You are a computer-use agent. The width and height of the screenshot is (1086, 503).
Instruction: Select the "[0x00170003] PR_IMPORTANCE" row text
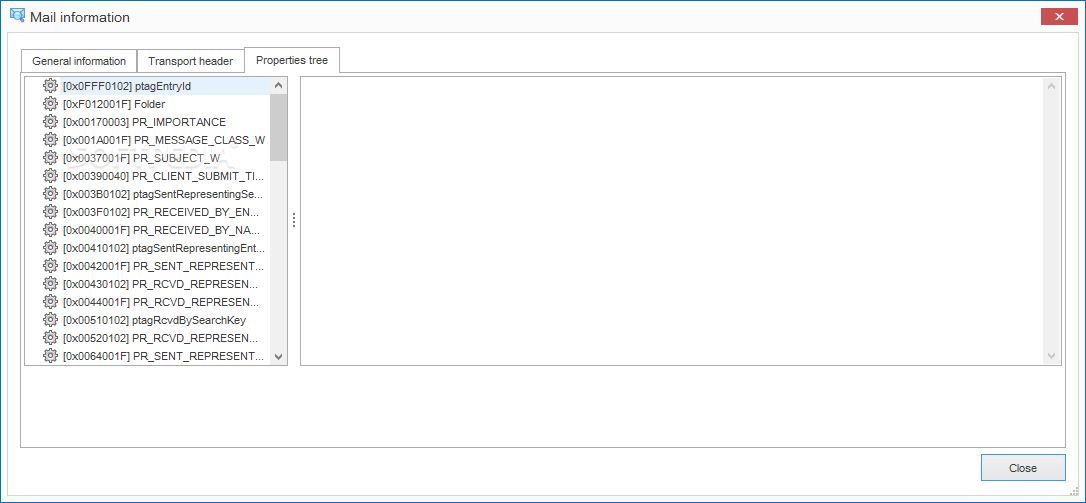pos(144,122)
